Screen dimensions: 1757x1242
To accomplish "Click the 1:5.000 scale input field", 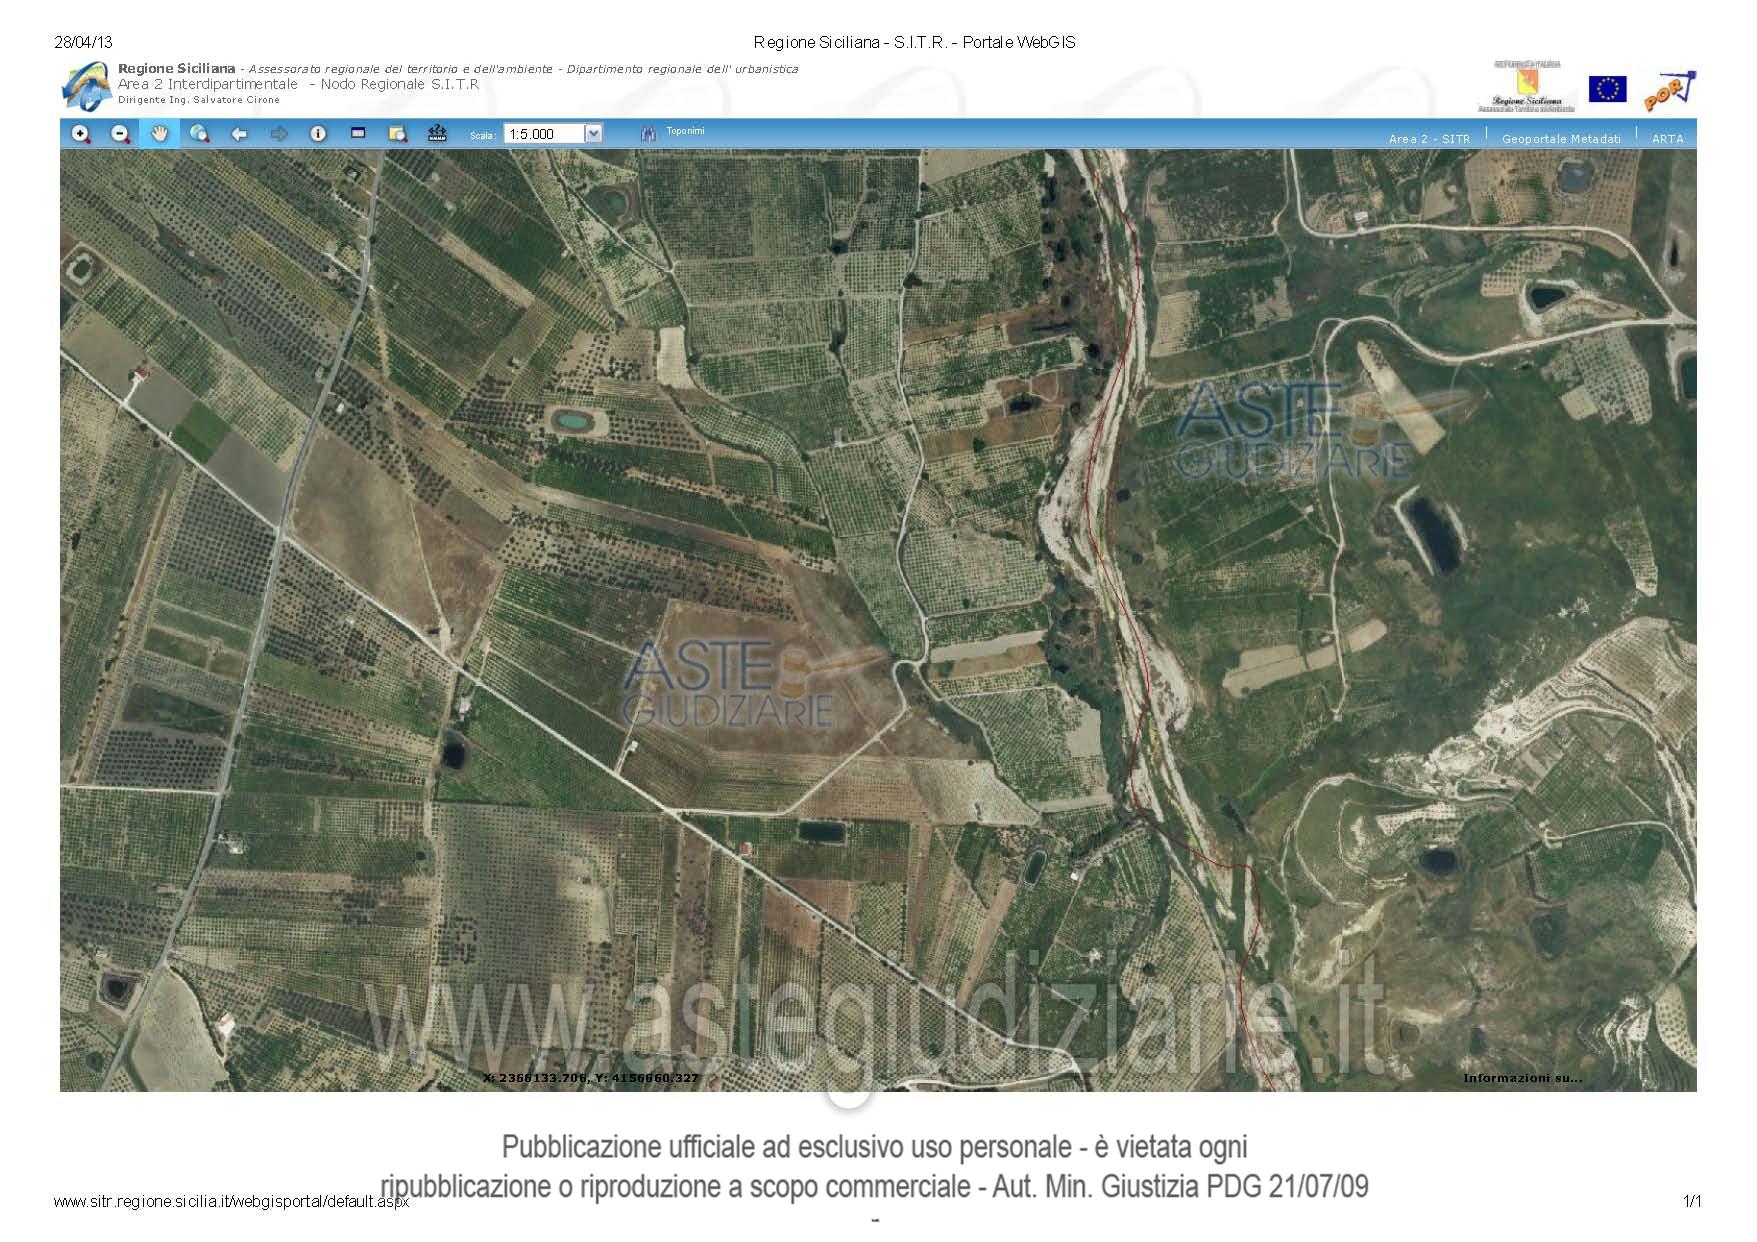I will click(543, 134).
